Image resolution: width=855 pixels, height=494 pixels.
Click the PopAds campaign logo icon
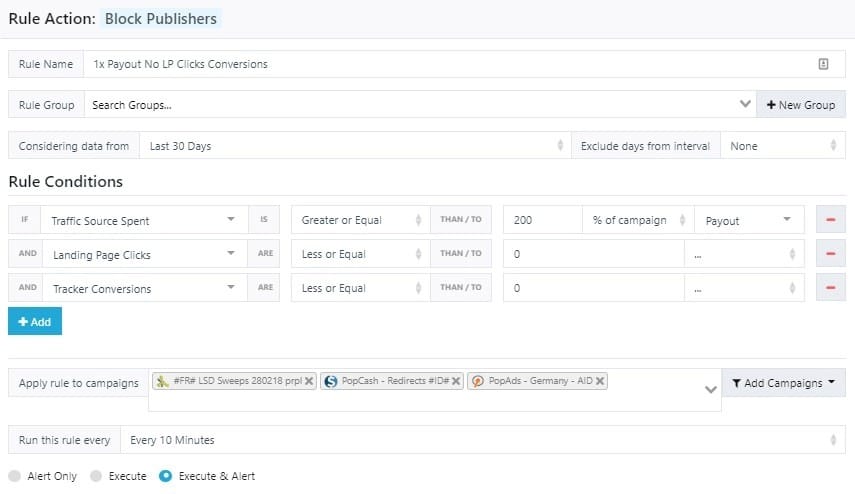click(477, 381)
